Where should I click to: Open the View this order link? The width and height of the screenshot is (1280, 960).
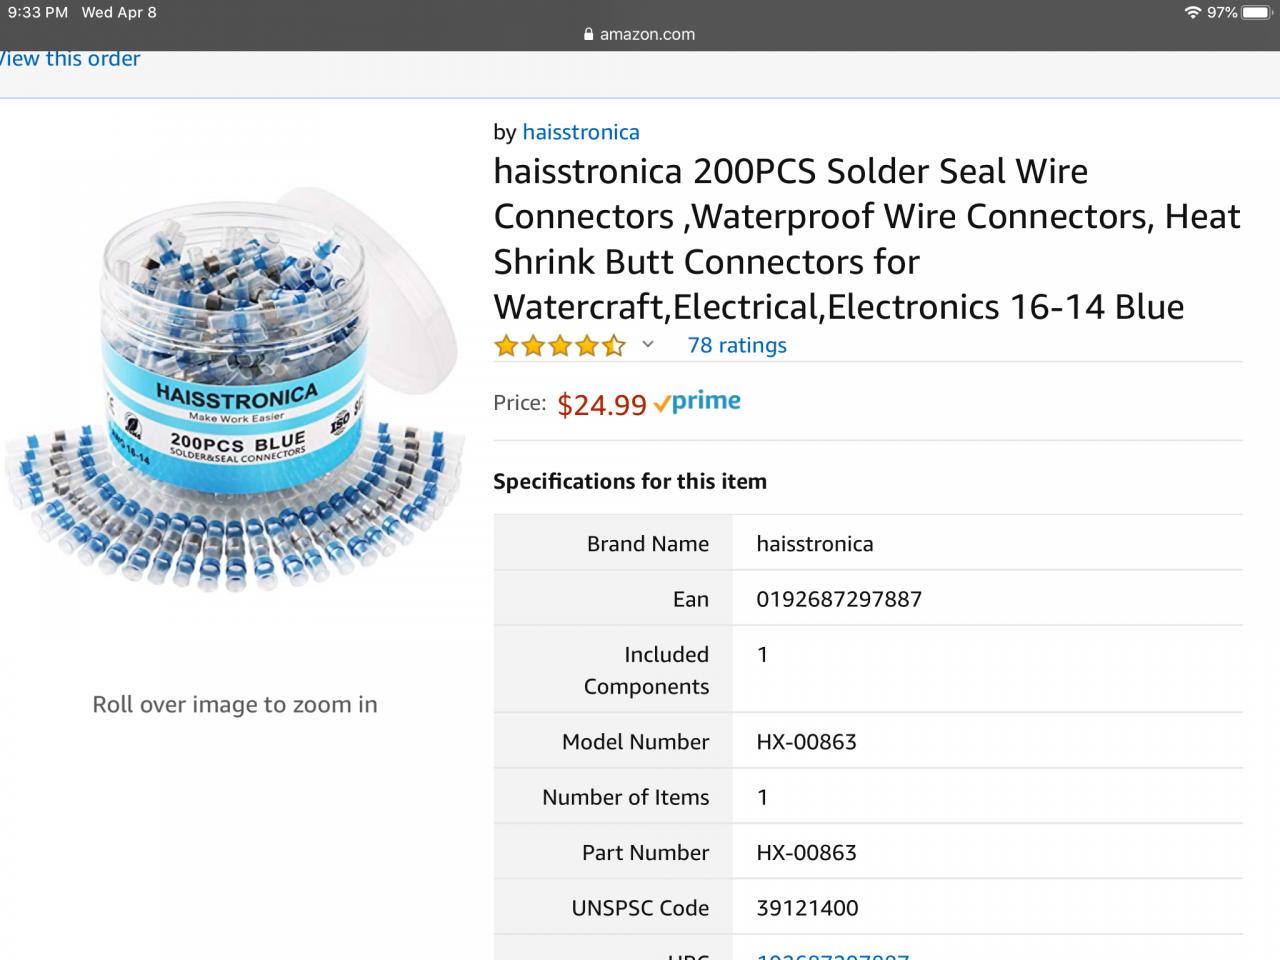tap(68, 59)
